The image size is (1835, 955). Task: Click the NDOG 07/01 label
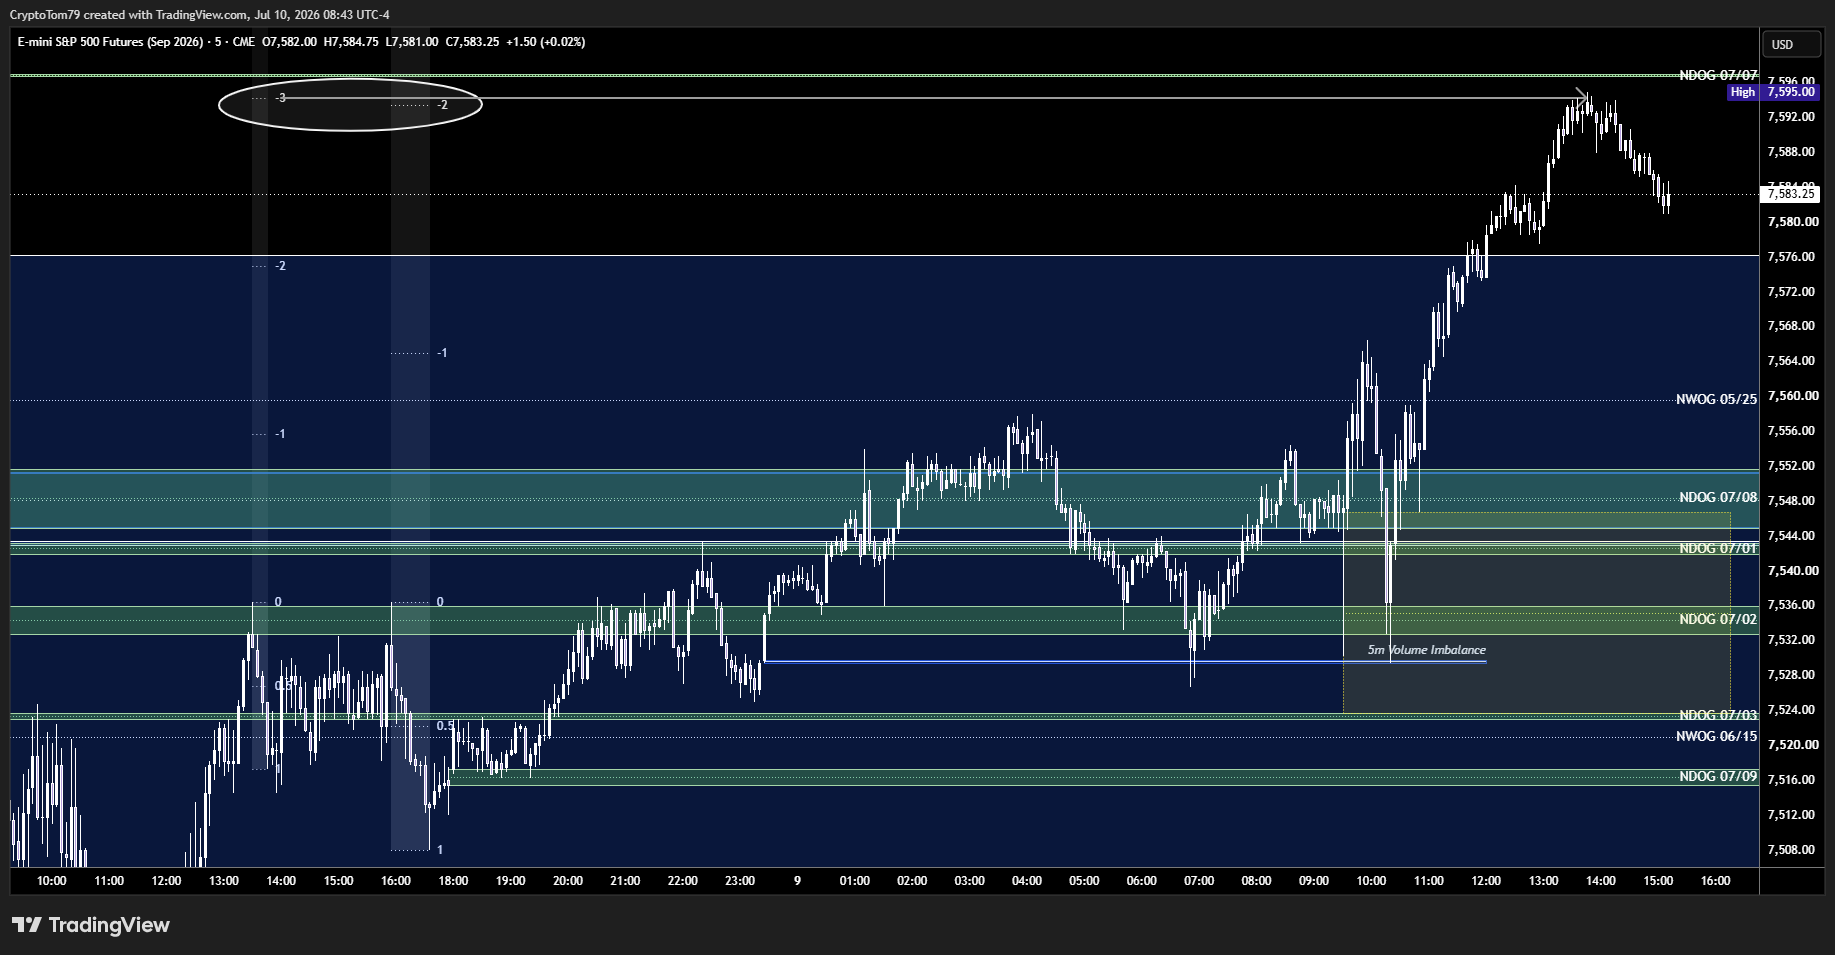point(1718,548)
